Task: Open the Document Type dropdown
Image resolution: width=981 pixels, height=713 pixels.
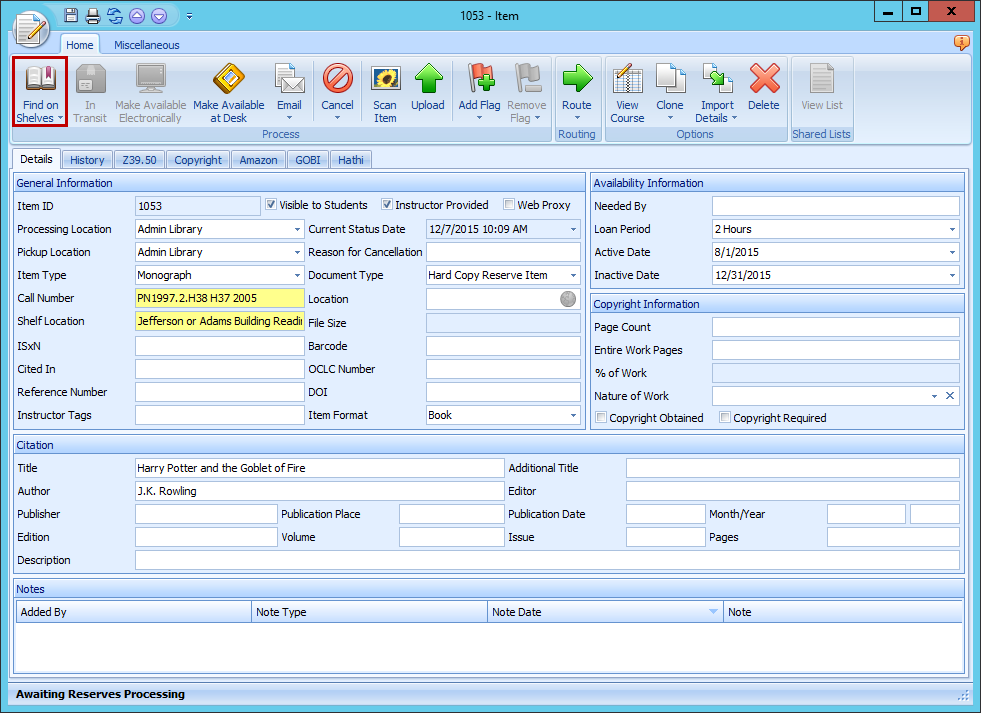Action: click(574, 275)
